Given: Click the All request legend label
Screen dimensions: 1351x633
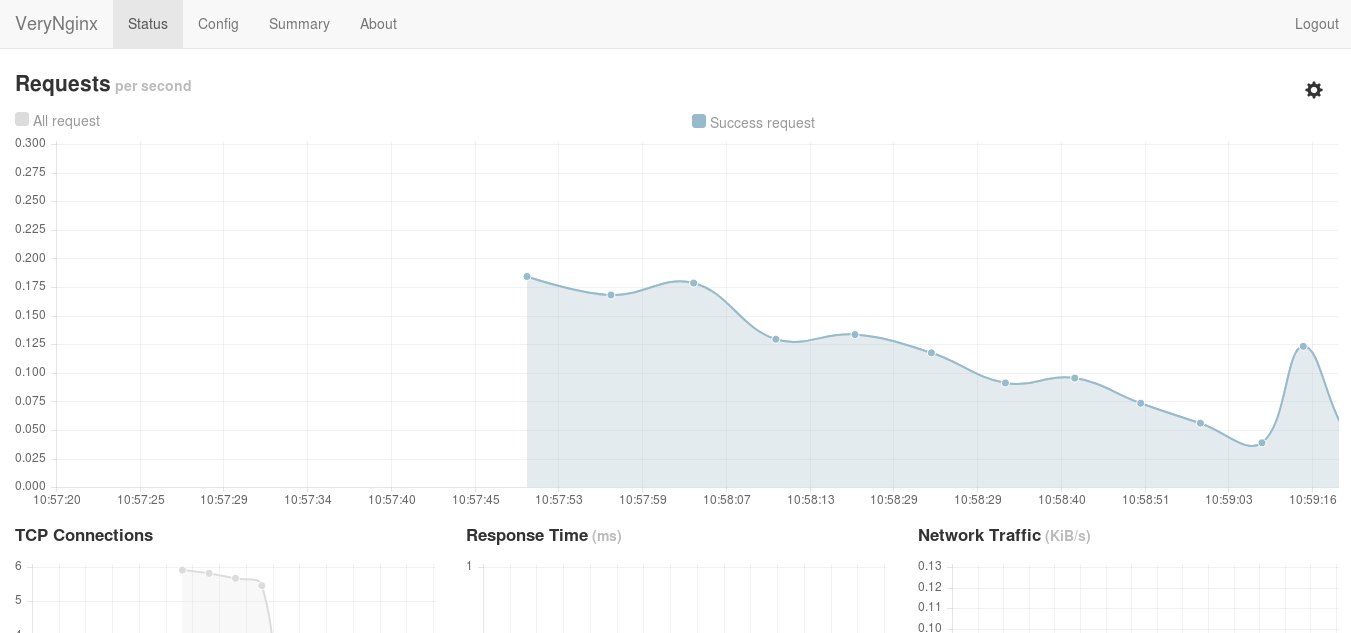Looking at the screenshot, I should [x=67, y=121].
